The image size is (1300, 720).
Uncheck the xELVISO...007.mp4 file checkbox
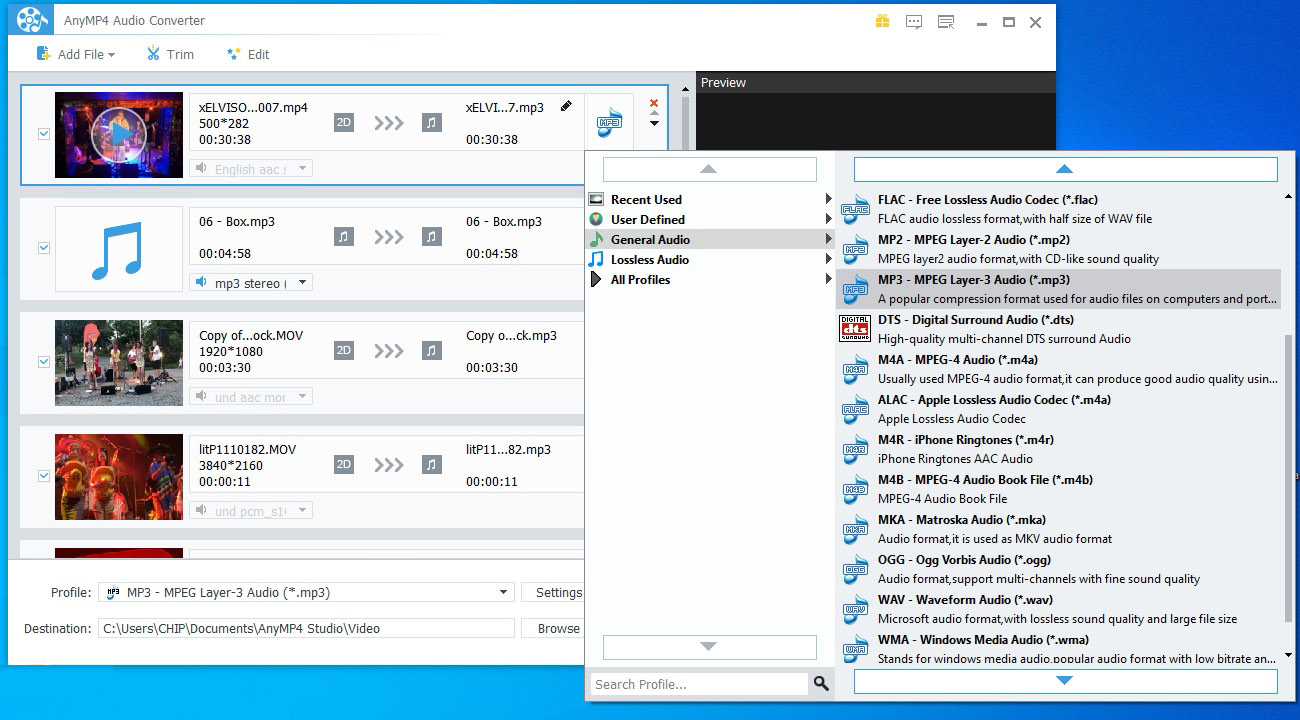(44, 134)
